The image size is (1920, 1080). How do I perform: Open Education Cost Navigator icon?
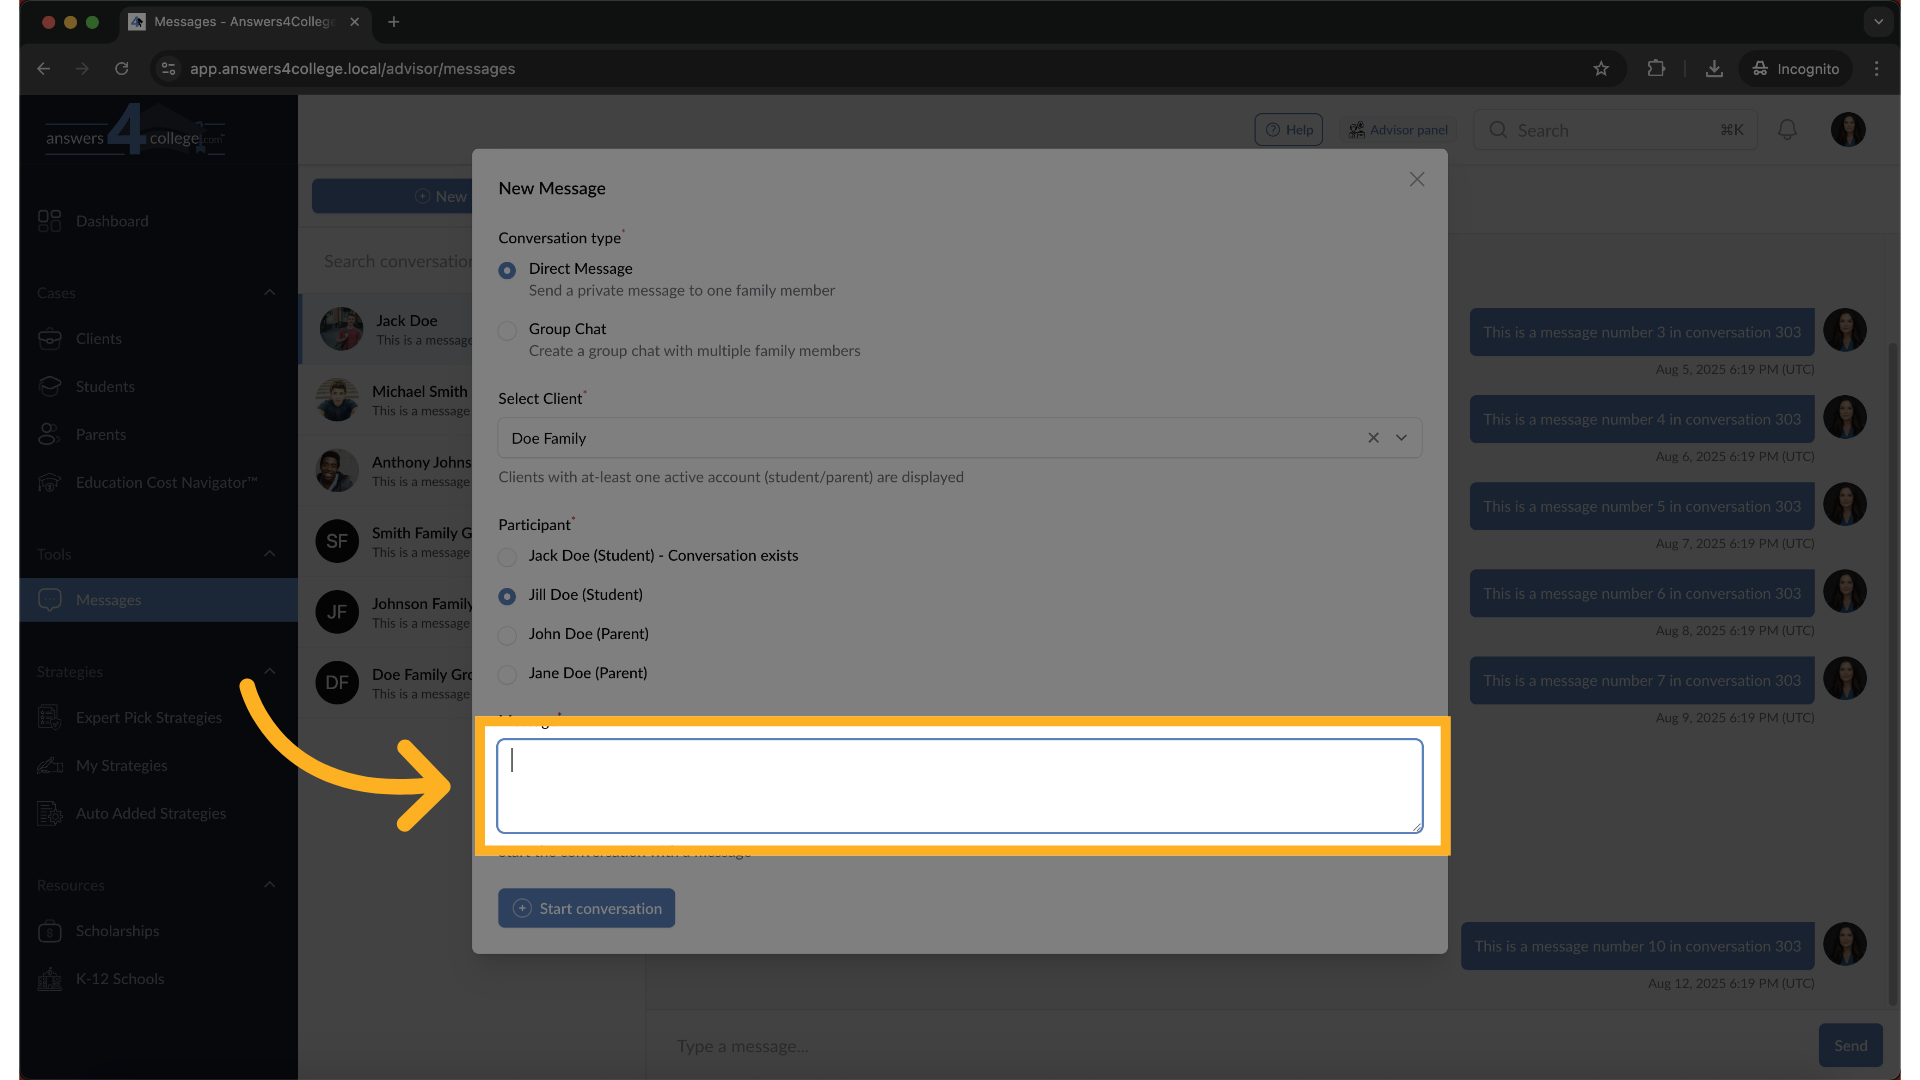pyautogui.click(x=49, y=483)
